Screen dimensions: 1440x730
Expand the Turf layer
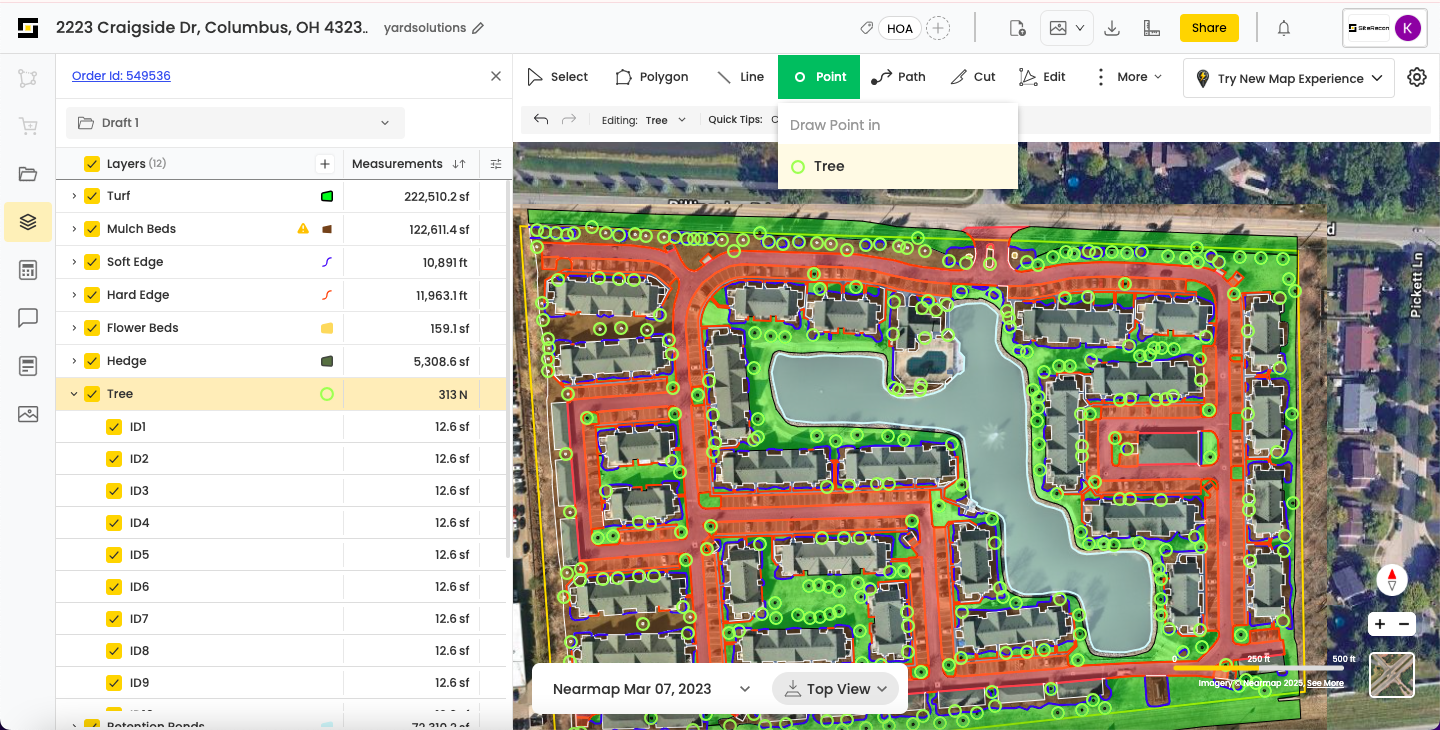point(74,196)
